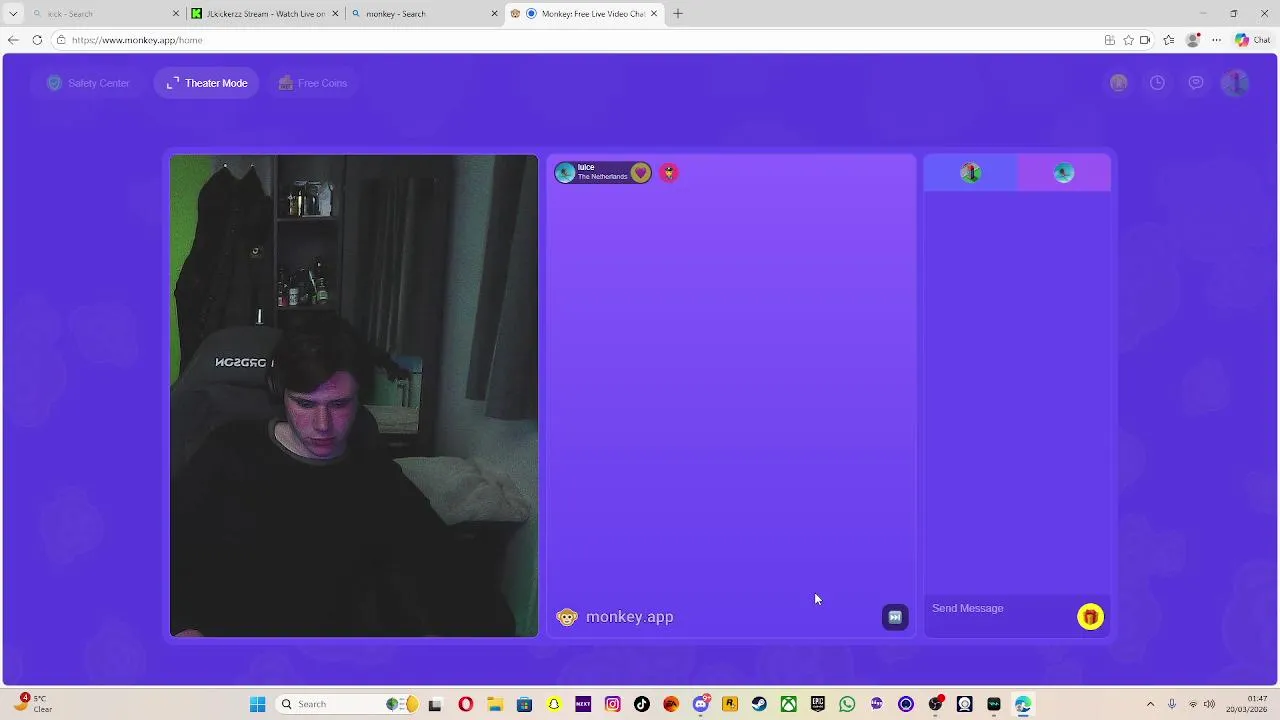This screenshot has height=720, width=1280.
Task: Open Steam from the taskbar
Action: coord(759,704)
